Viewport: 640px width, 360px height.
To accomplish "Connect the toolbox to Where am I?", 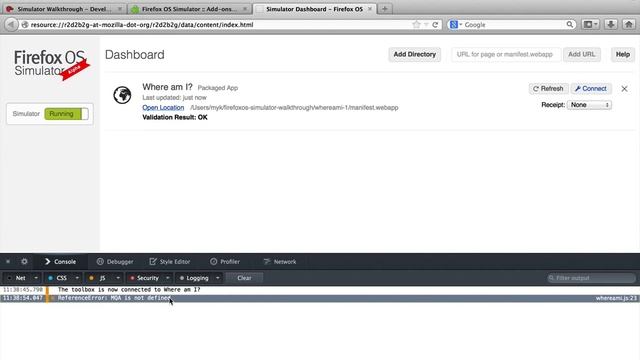I will 591,89.
